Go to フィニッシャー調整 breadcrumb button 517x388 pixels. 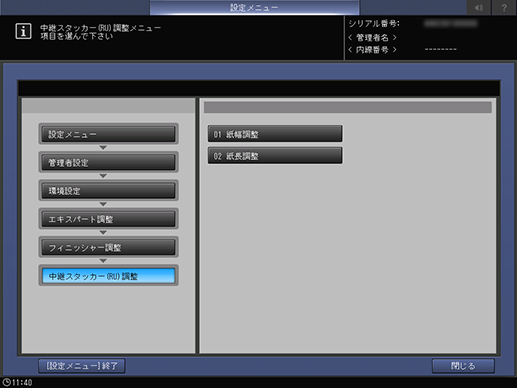click(x=108, y=247)
